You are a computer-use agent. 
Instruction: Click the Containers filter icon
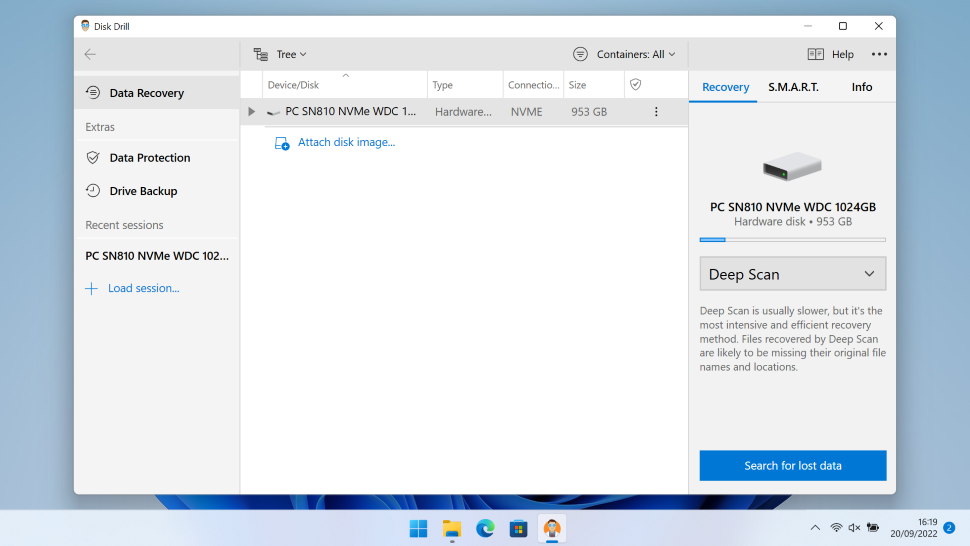pyautogui.click(x=580, y=54)
